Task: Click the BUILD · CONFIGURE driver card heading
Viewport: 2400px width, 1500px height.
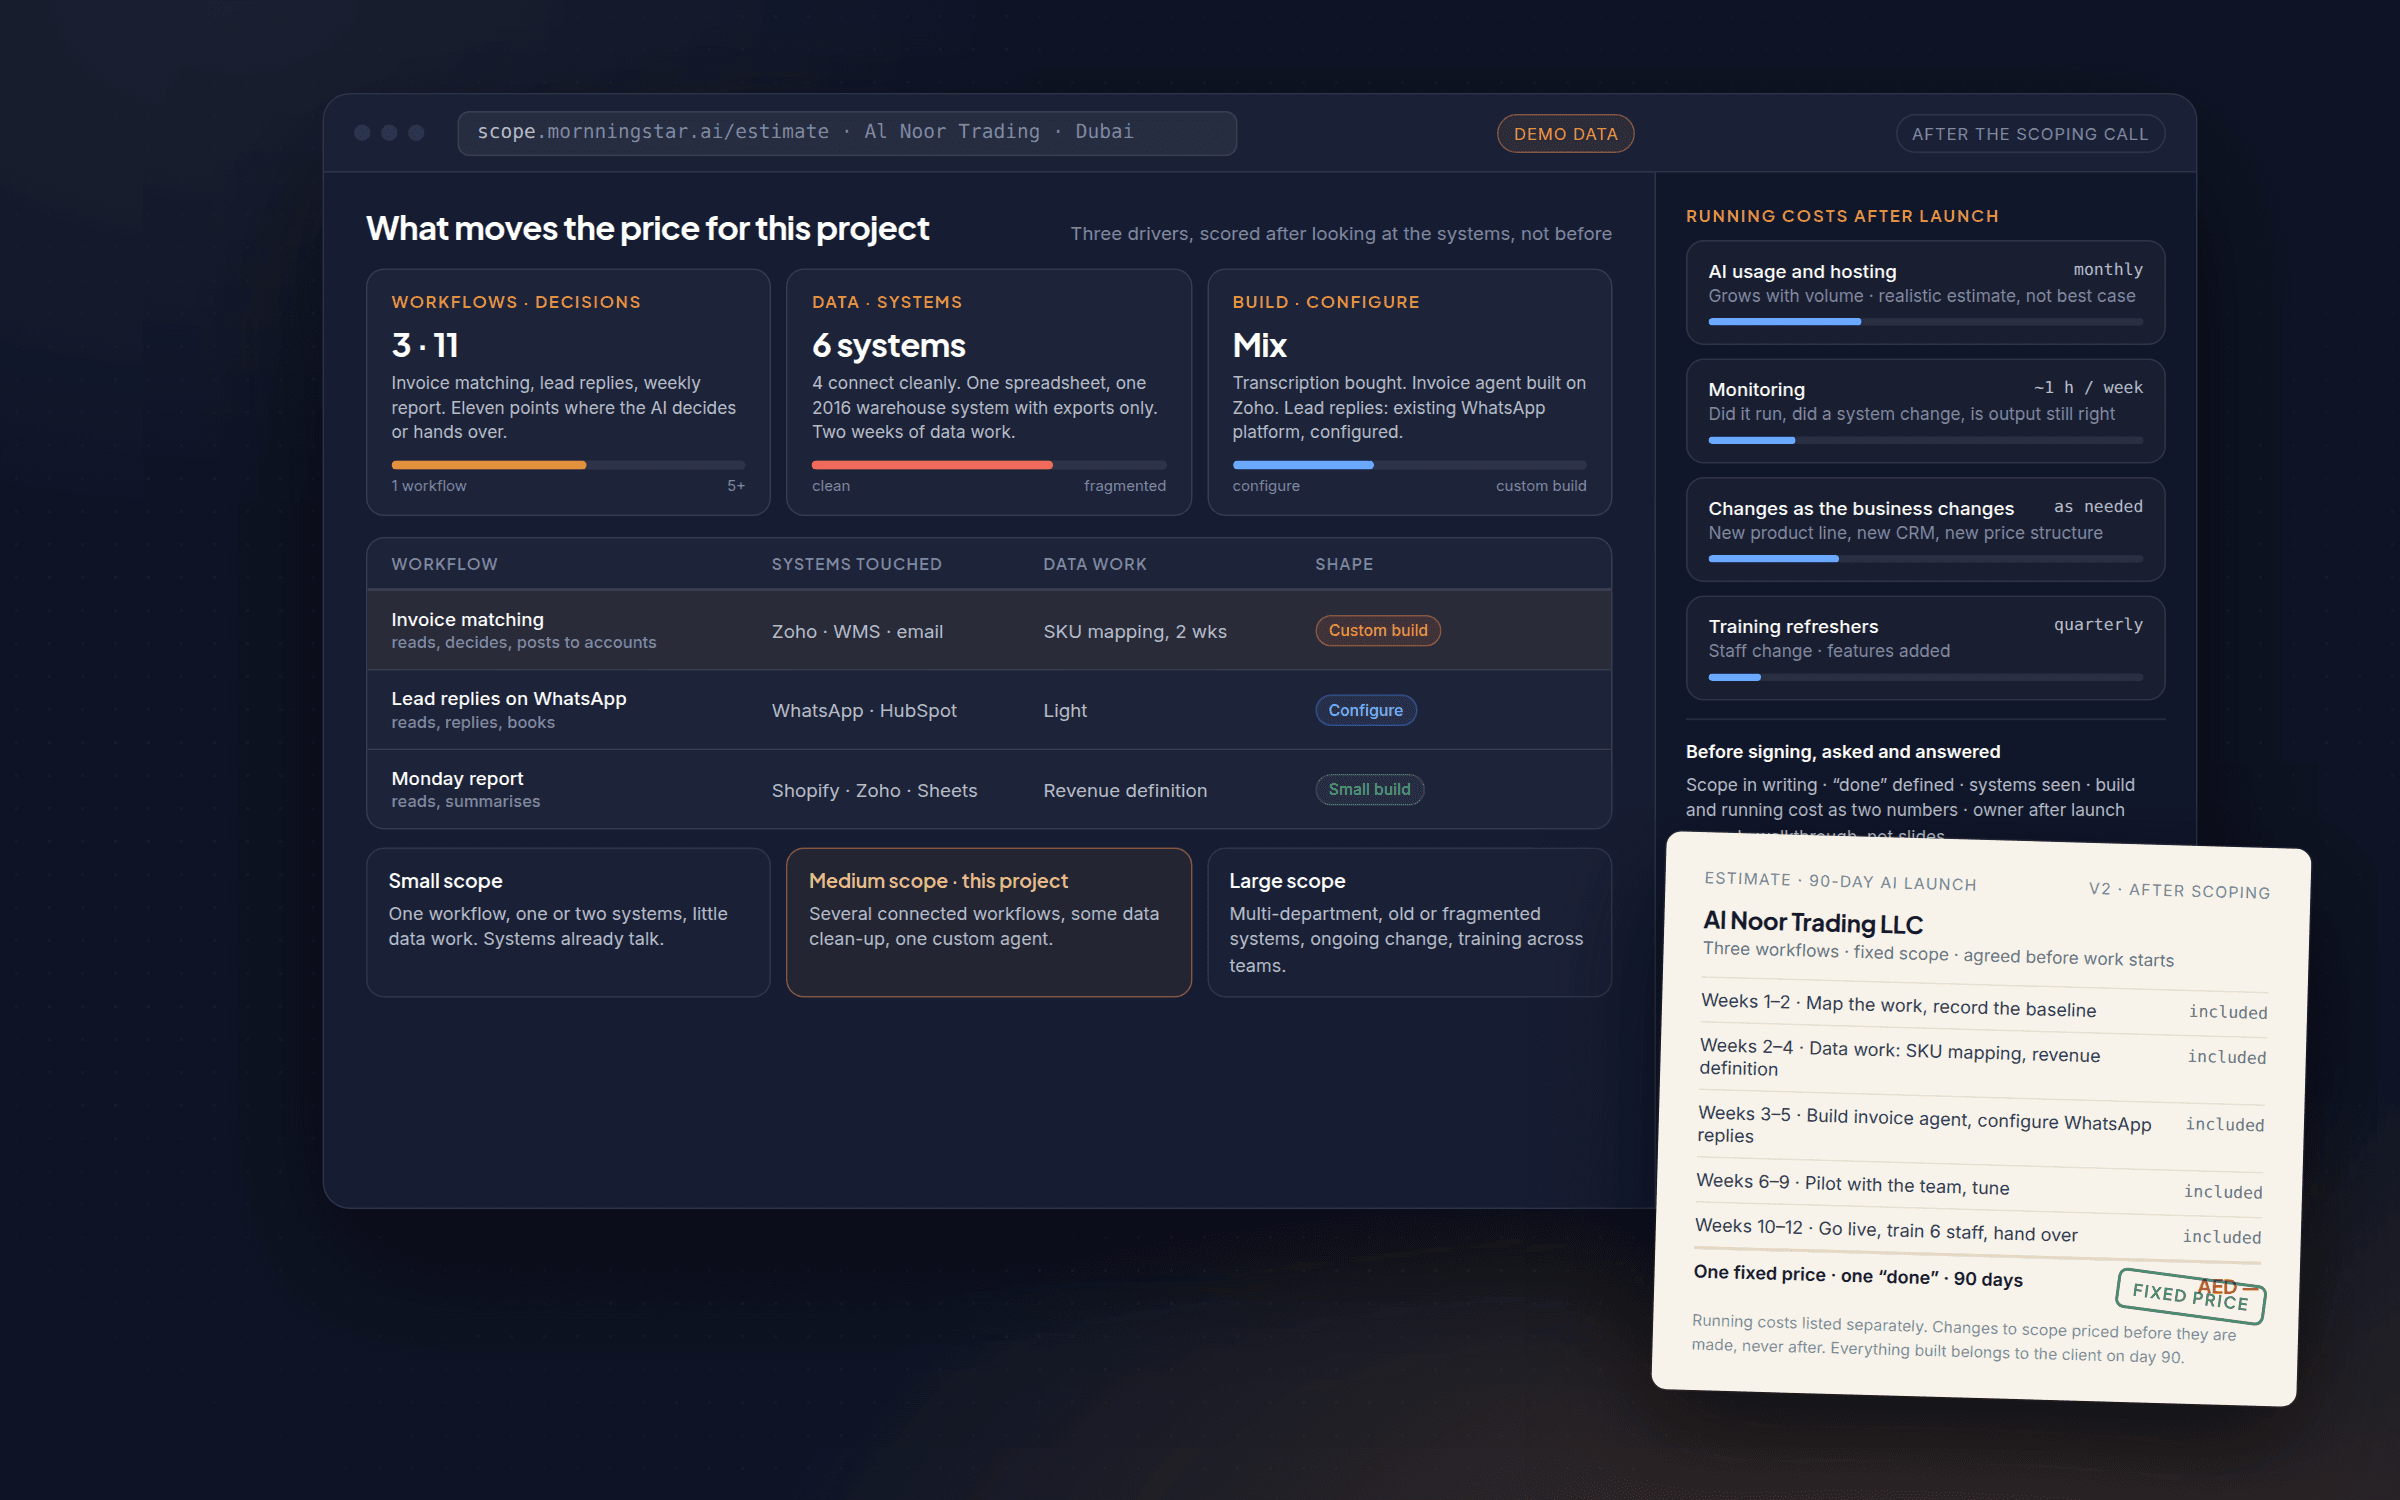Action: tap(1326, 302)
